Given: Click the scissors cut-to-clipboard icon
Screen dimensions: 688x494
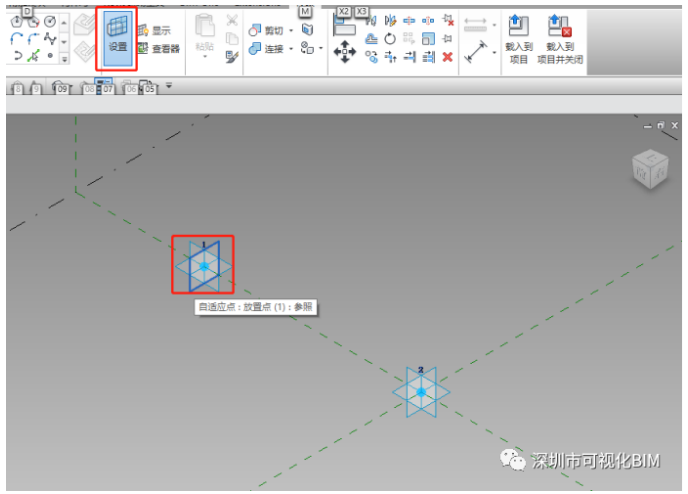Looking at the screenshot, I should coord(232,20).
